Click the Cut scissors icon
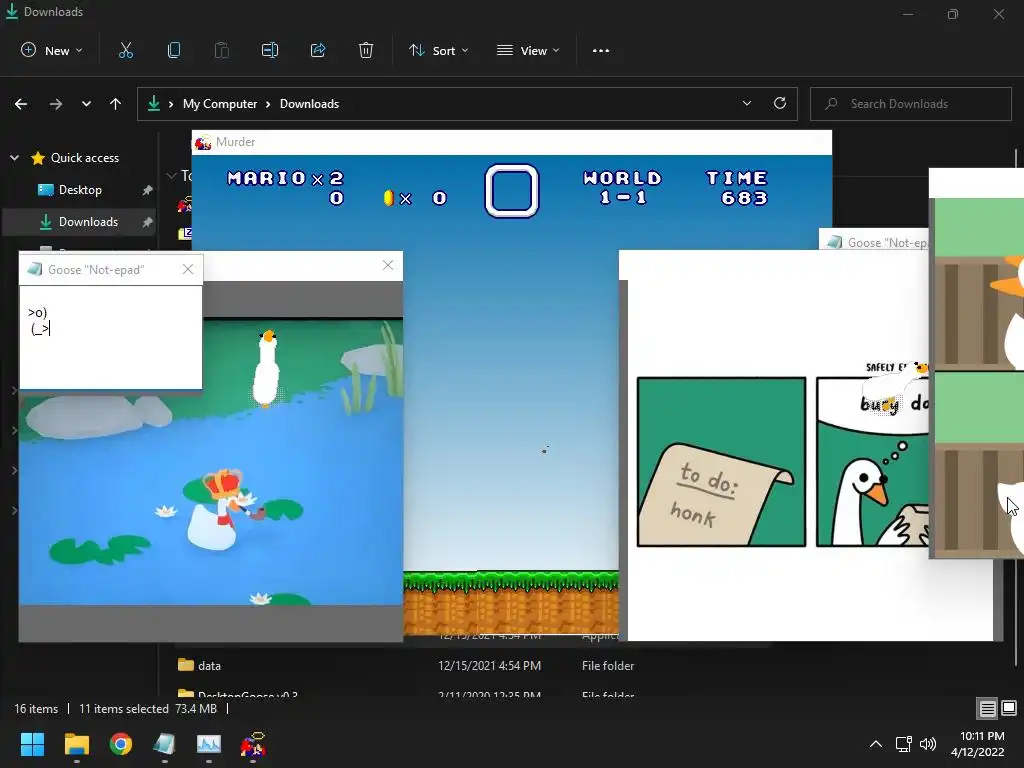This screenshot has width=1024, height=768. click(x=126, y=50)
